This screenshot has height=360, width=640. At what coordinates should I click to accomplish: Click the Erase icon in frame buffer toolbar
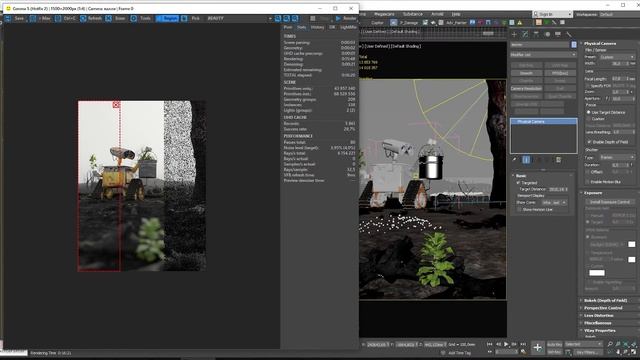point(109,18)
